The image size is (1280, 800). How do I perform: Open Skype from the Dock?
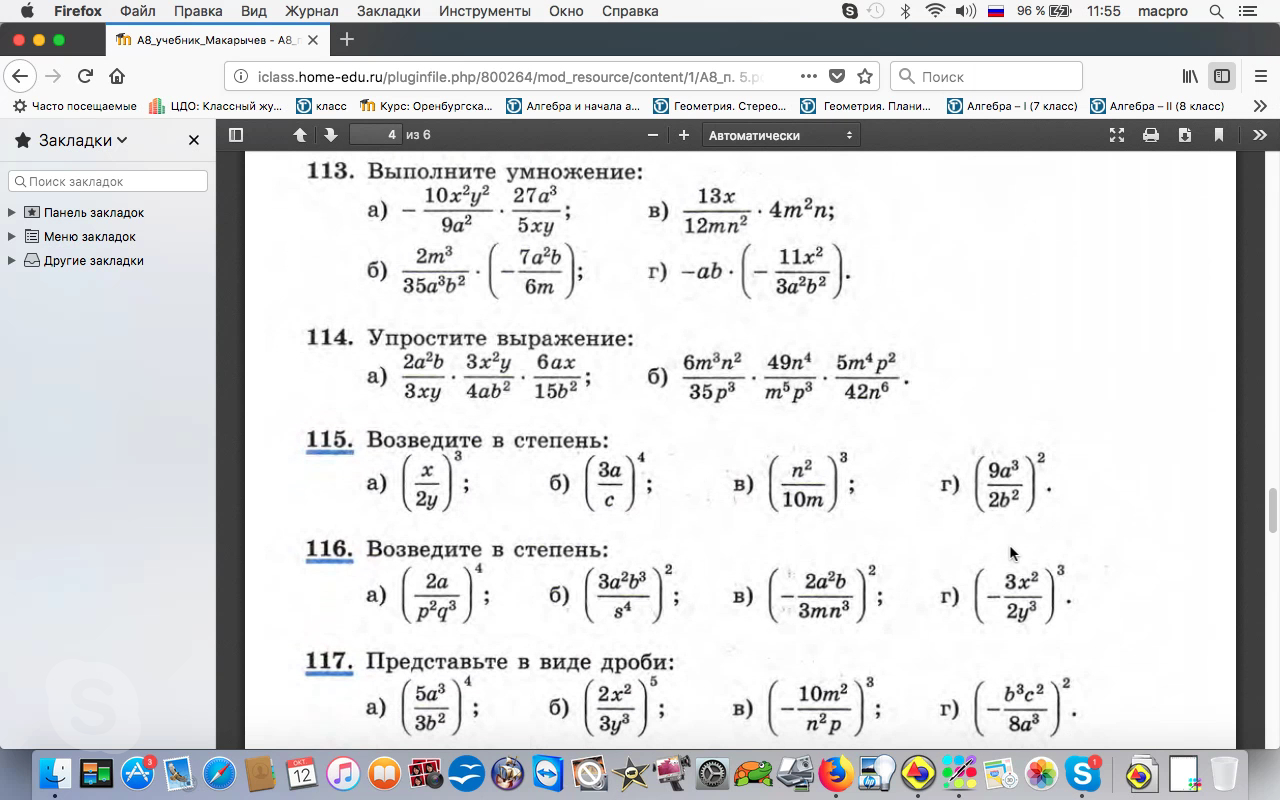click(x=1083, y=773)
